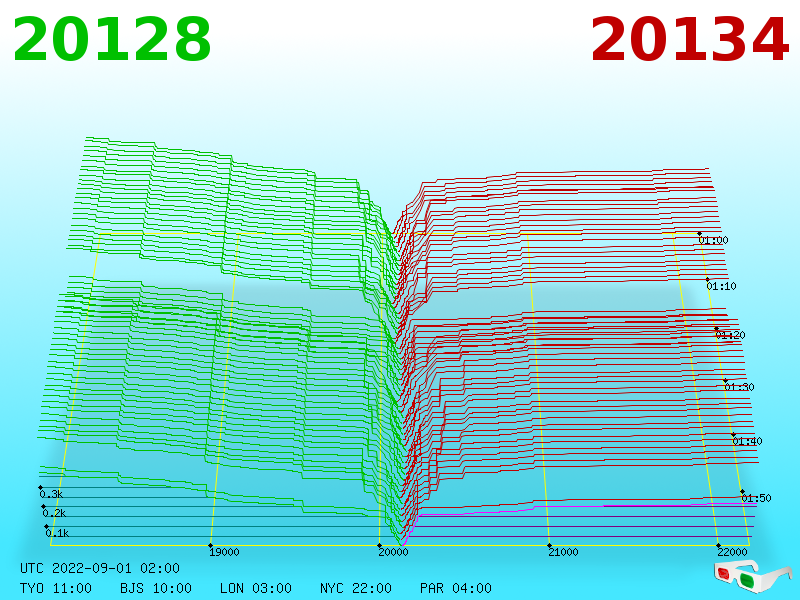The image size is (800, 600).
Task: Click the red ask price 20134
Action: (690, 40)
